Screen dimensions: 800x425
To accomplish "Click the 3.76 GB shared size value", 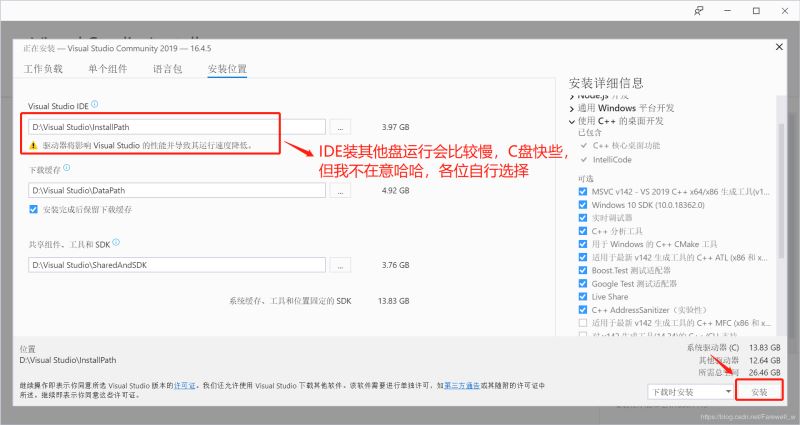I will pyautogui.click(x=395, y=265).
